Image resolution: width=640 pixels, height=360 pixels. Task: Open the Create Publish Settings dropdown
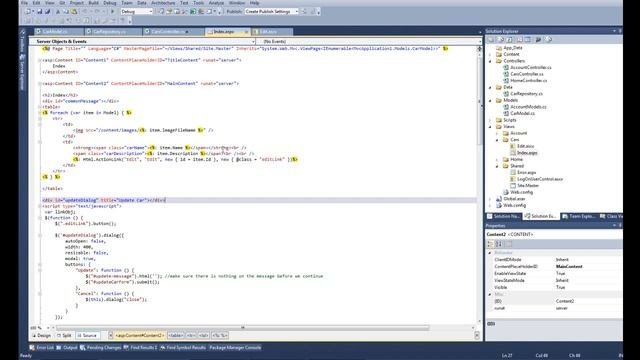(271, 12)
